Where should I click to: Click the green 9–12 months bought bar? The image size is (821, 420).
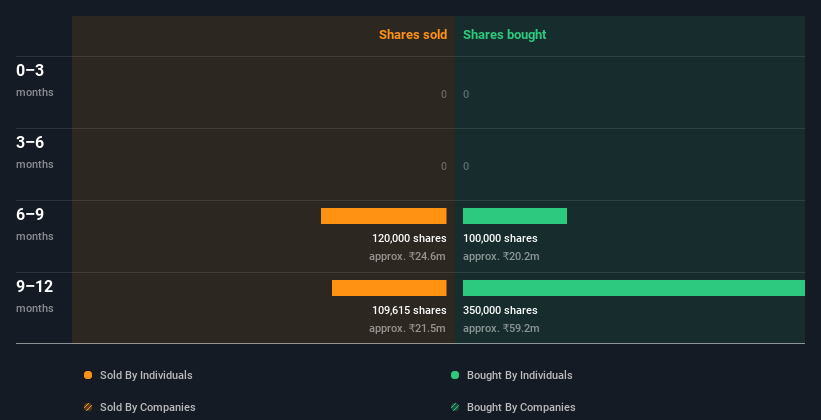point(634,288)
